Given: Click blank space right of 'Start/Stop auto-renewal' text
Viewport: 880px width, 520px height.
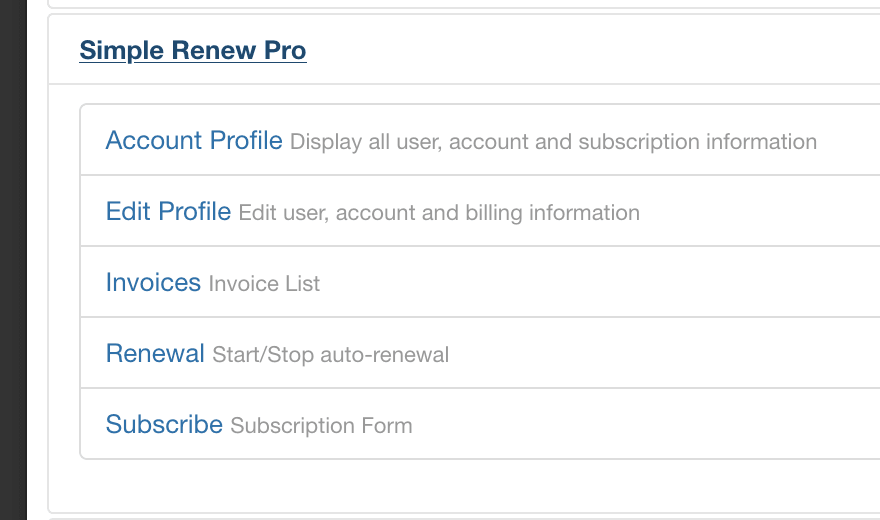Looking at the screenshot, I should [660, 355].
